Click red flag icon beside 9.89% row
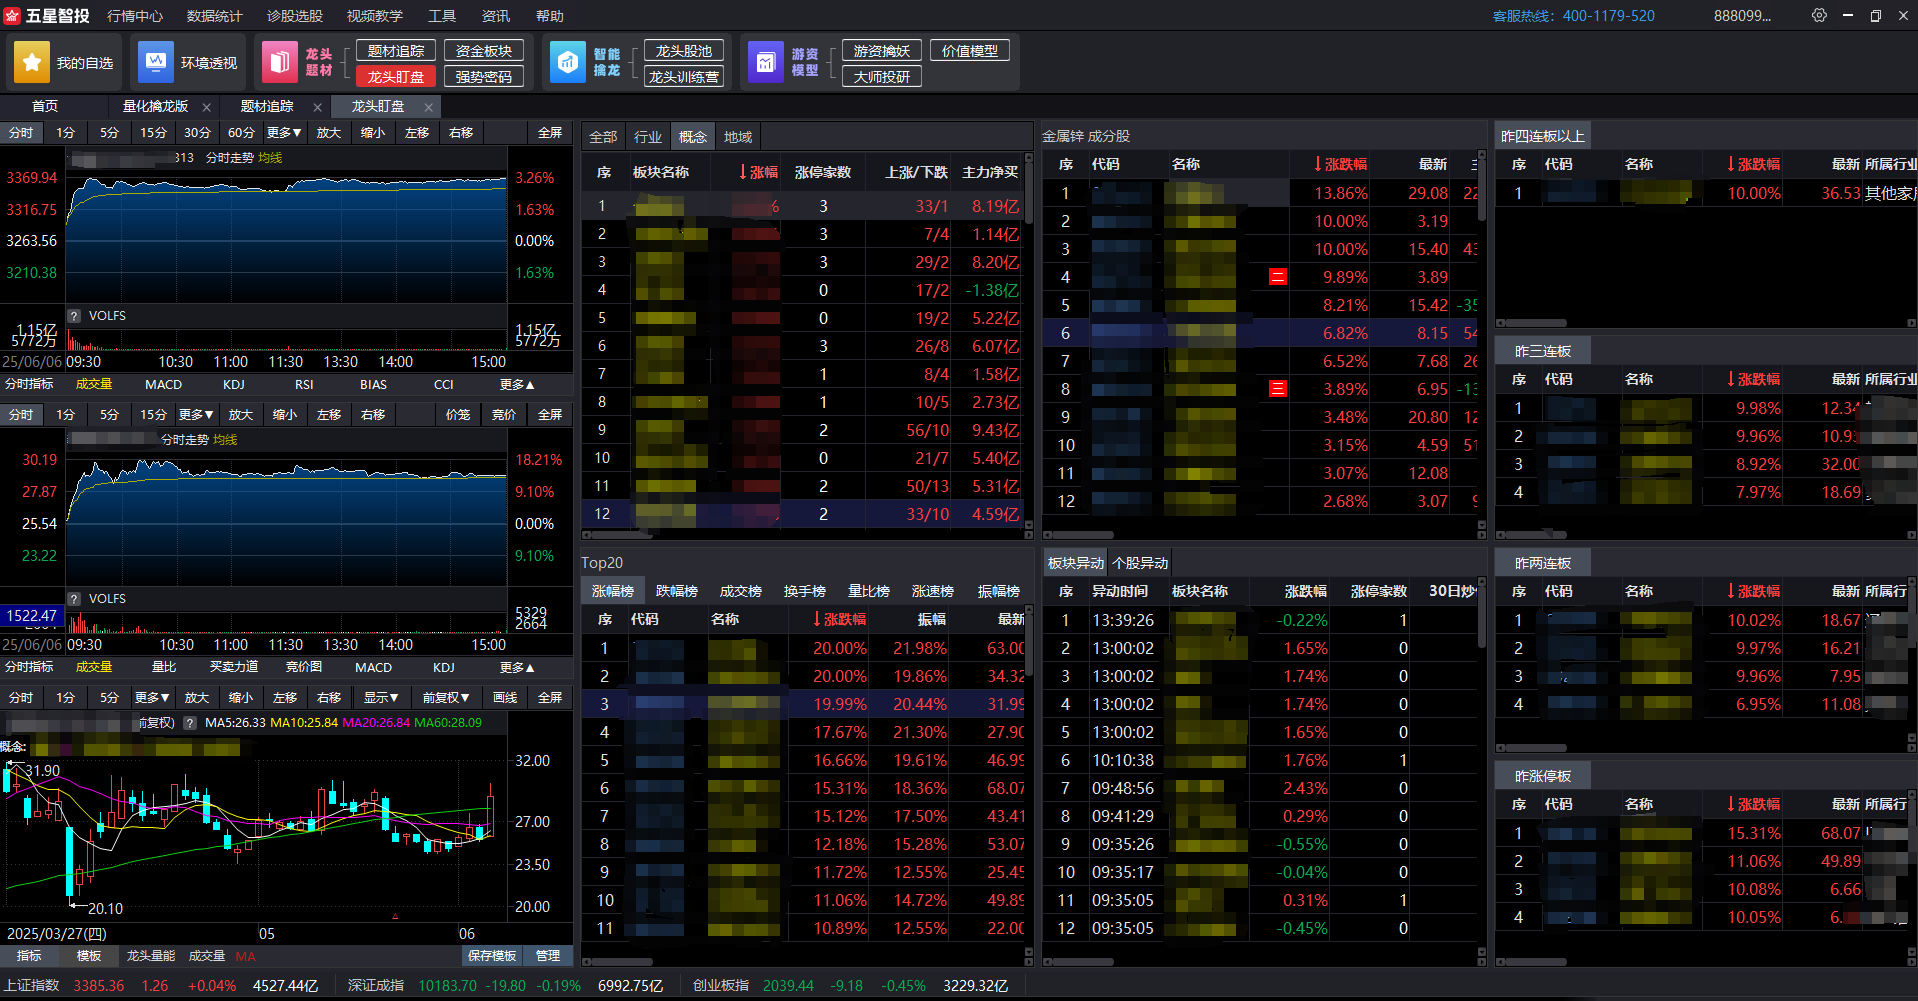Viewport: 1918px width, 1001px height. (1278, 277)
